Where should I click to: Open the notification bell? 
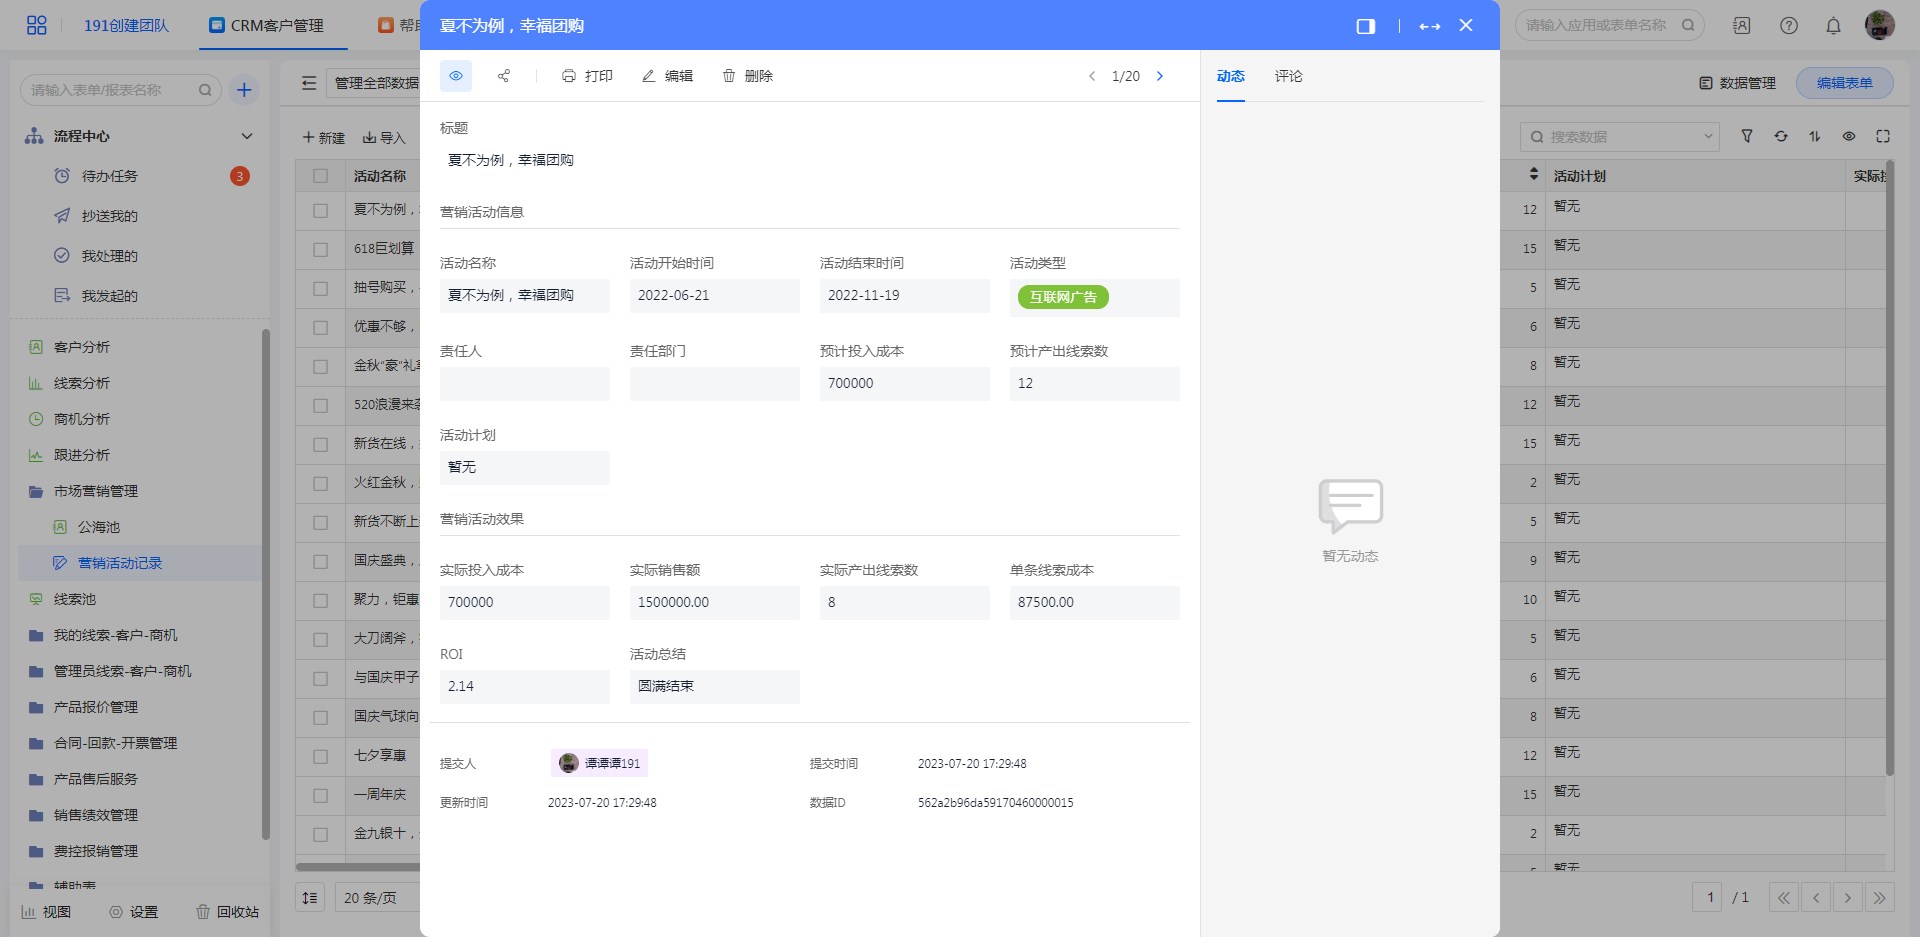pos(1833,26)
